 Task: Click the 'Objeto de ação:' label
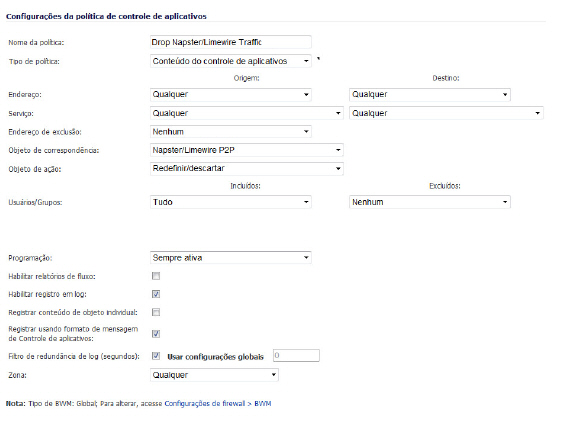click(35, 169)
